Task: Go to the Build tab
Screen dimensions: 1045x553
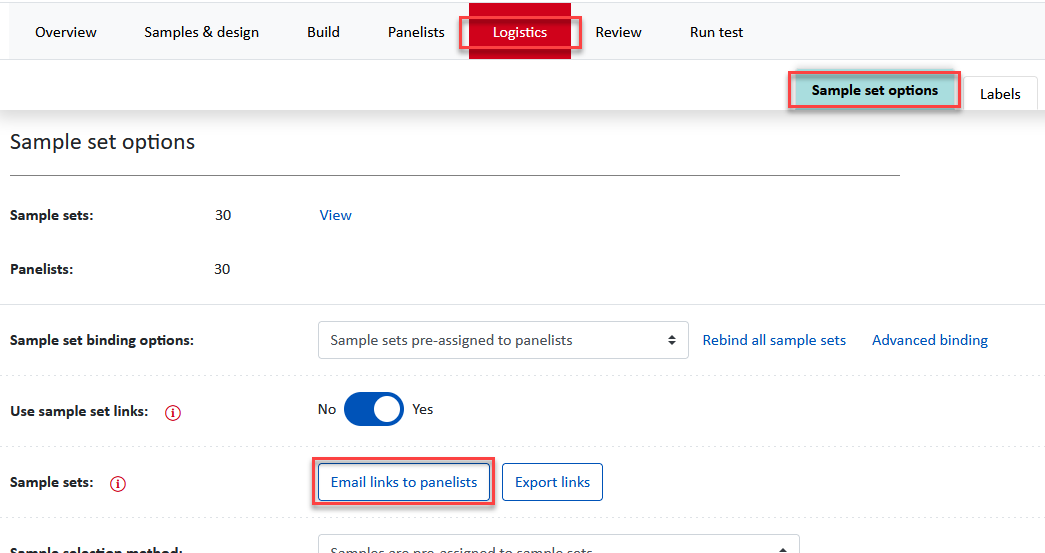Action: [323, 32]
